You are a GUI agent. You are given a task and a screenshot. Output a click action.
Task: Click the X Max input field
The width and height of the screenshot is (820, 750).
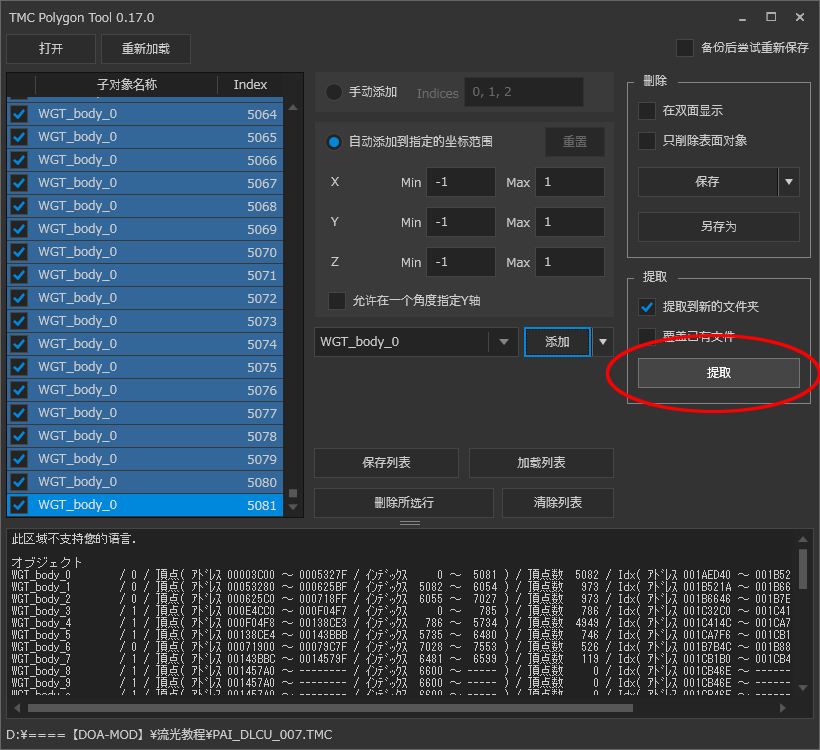pyautogui.click(x=570, y=182)
